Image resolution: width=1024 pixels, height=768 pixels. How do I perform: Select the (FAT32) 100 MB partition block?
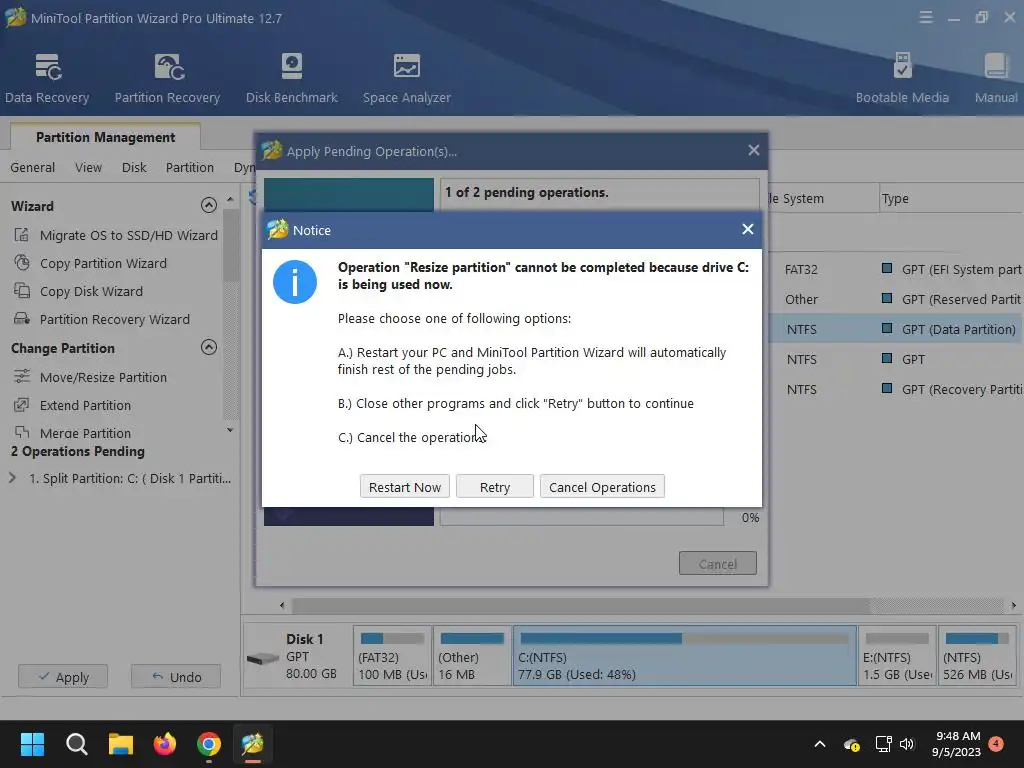392,655
